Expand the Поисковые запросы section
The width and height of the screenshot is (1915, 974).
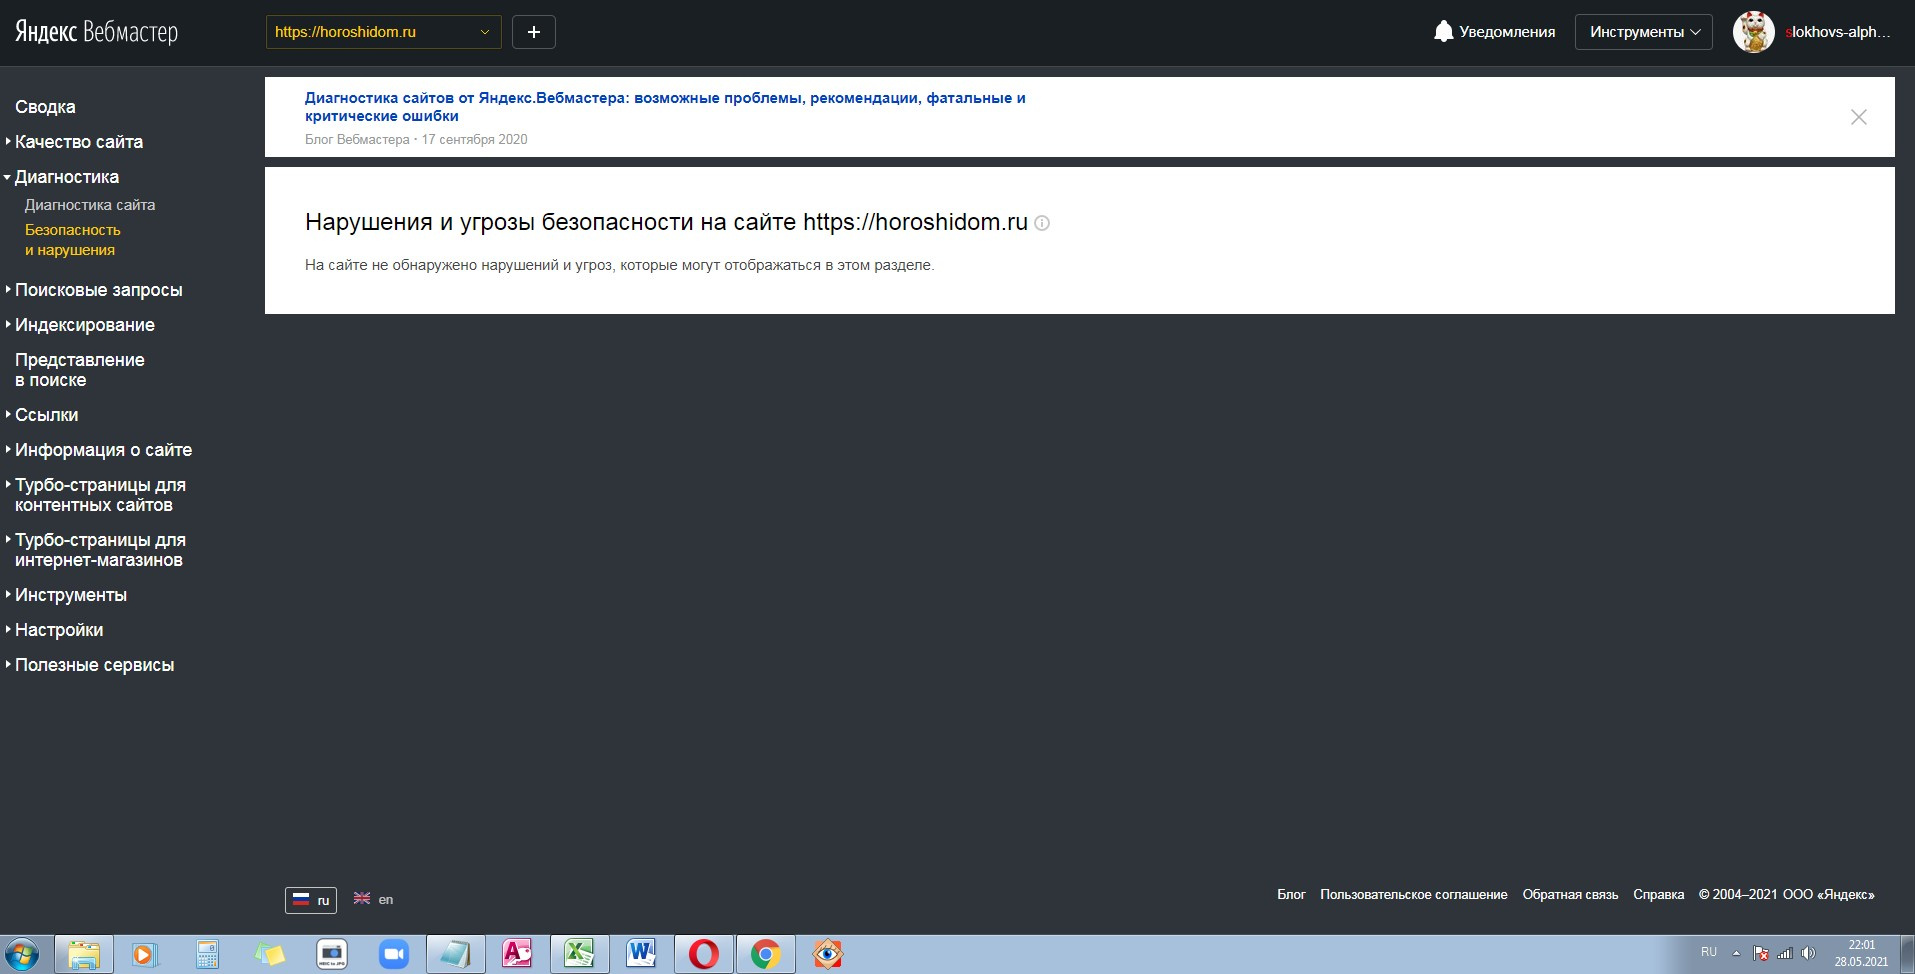(98, 290)
